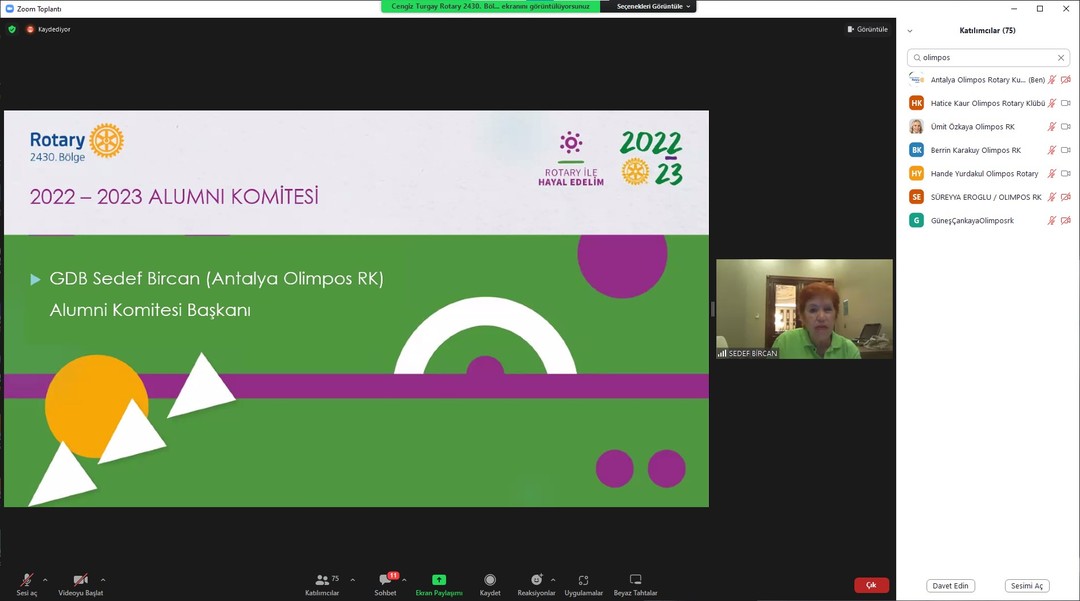Screen dimensions: 1080x601
Task: Click the Davet Edin button
Action: pos(949,586)
